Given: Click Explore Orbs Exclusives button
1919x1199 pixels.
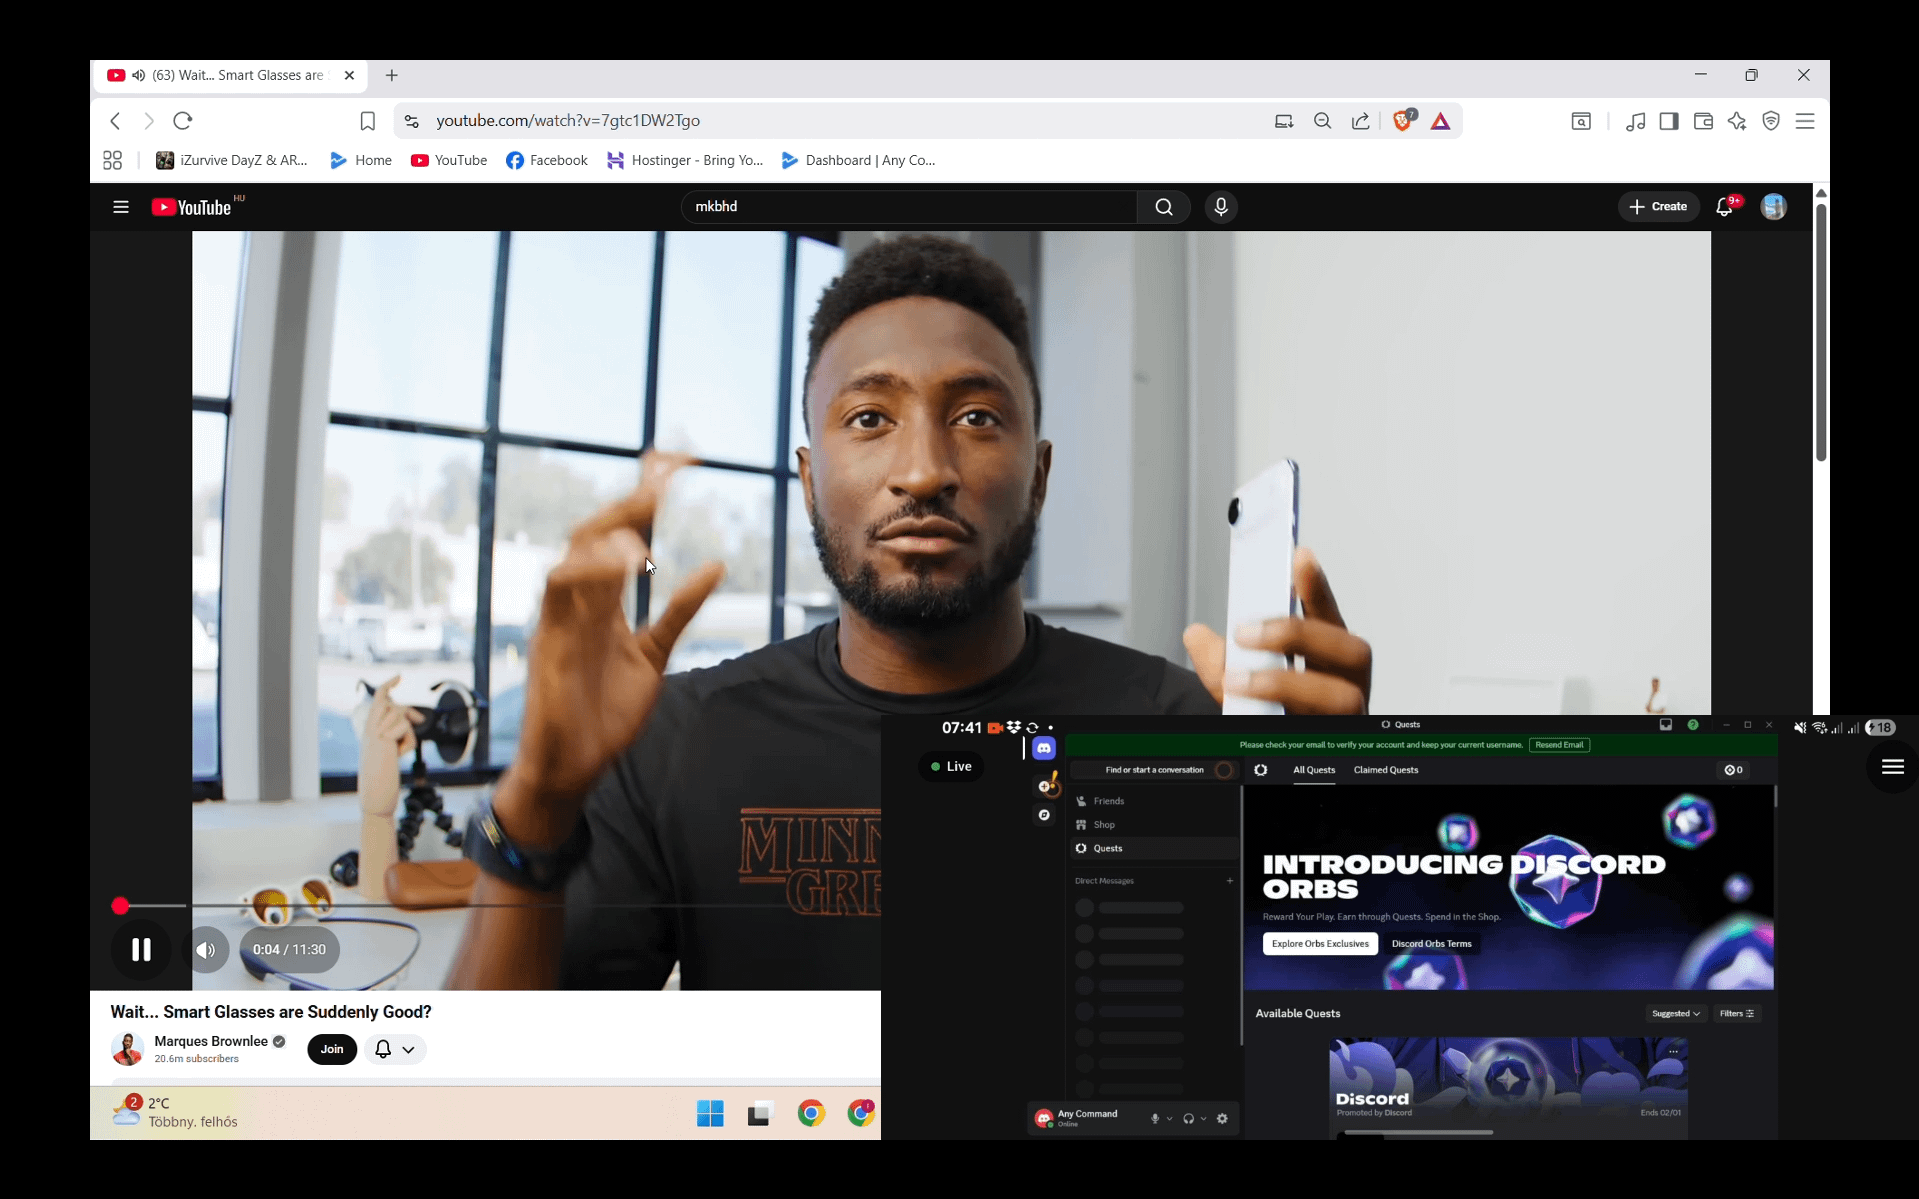Looking at the screenshot, I should tap(1319, 944).
